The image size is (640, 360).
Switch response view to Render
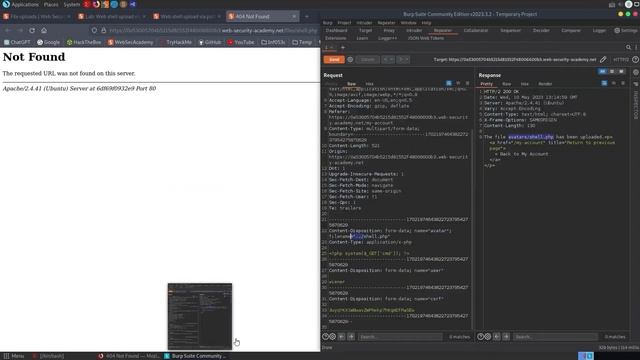click(x=545, y=84)
